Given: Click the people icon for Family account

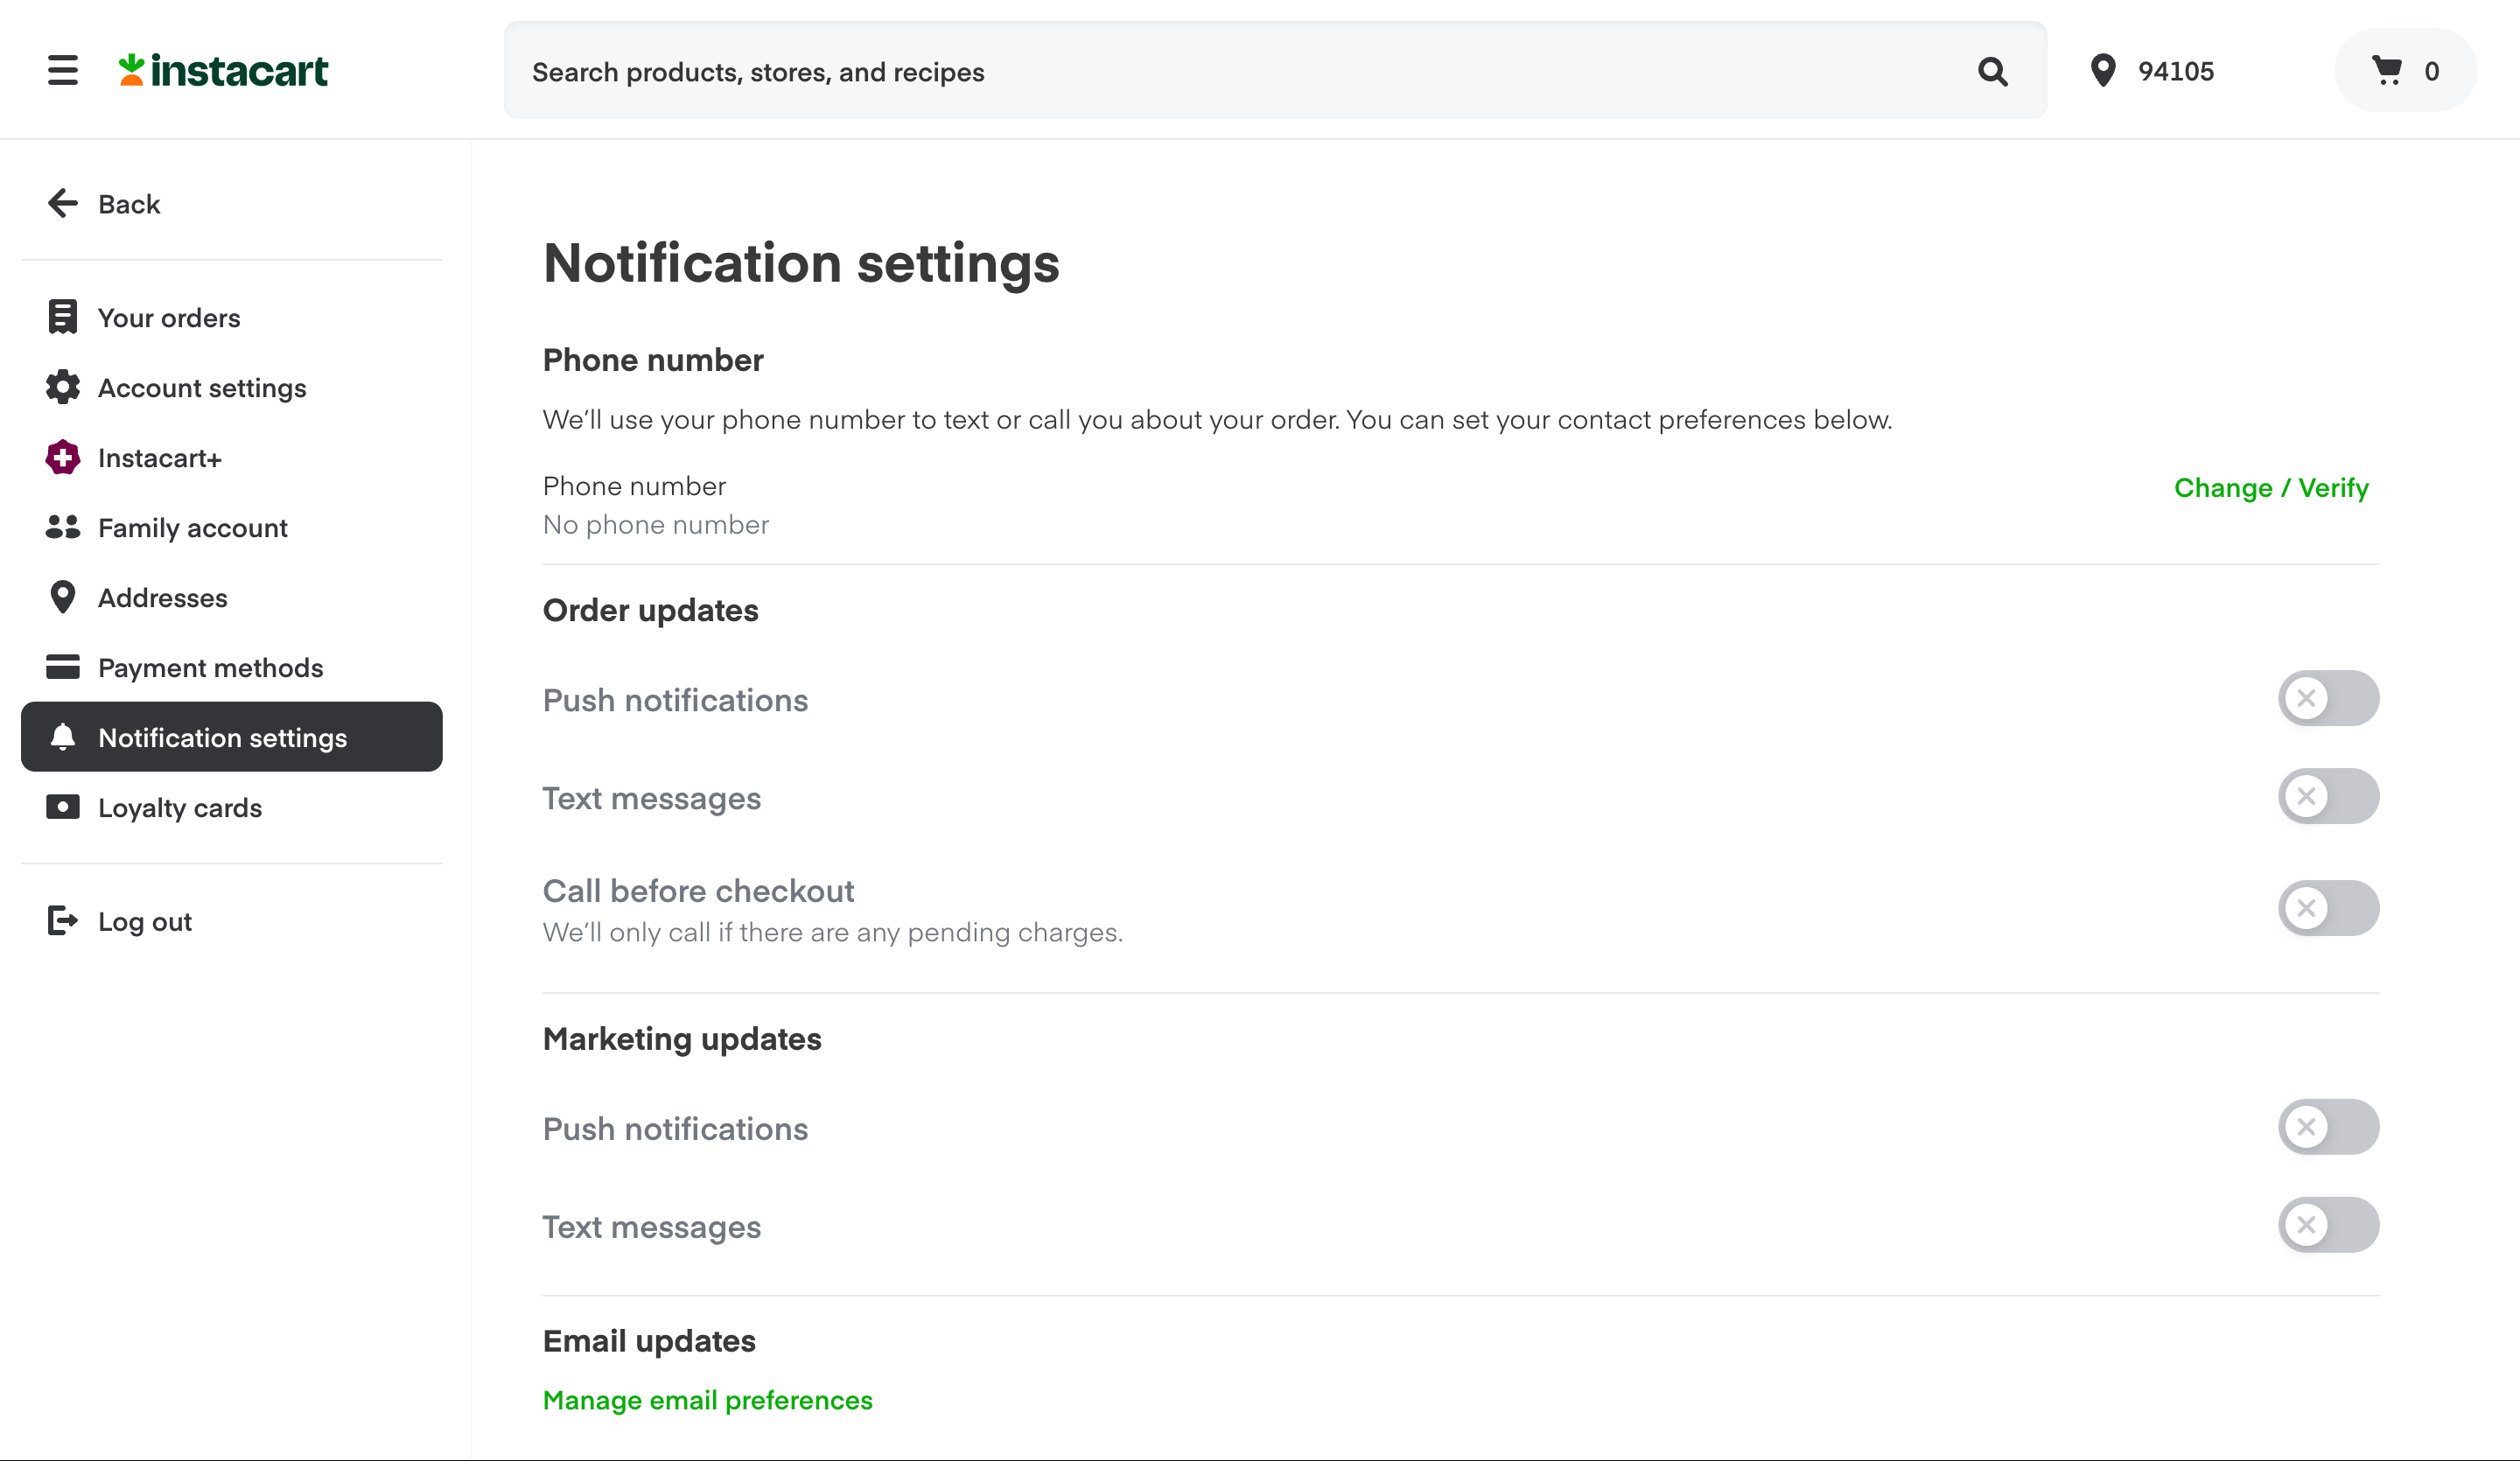Looking at the screenshot, I should point(63,527).
